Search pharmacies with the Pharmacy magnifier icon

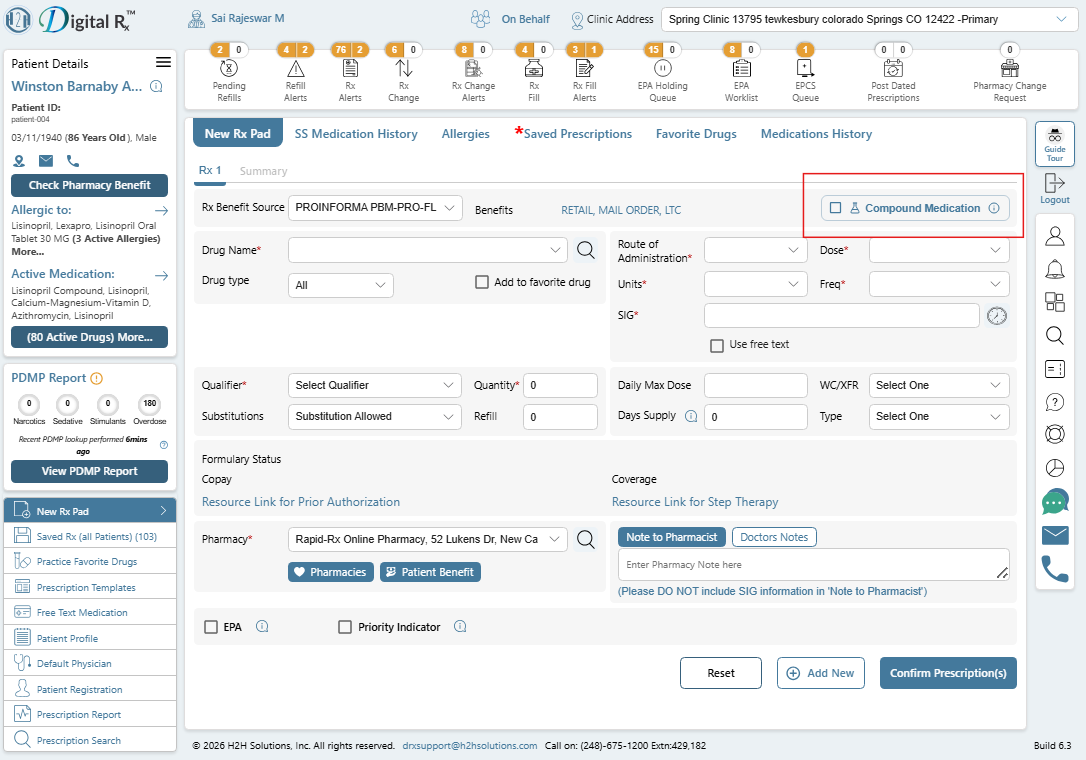pos(586,539)
